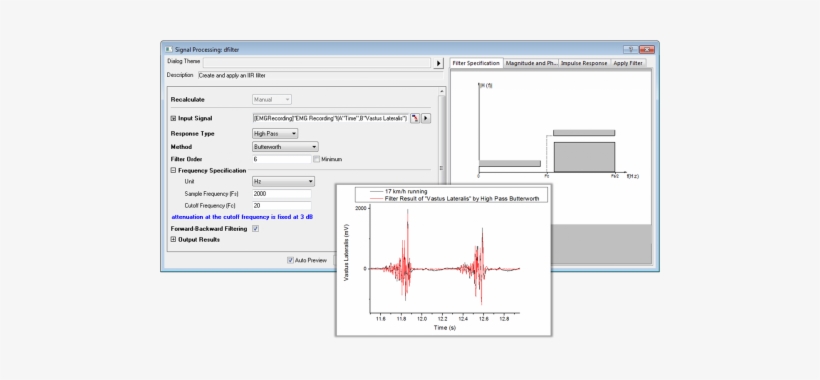Click the passband gray block in filter specification diagram
The width and height of the screenshot is (820, 380).
pos(584,157)
